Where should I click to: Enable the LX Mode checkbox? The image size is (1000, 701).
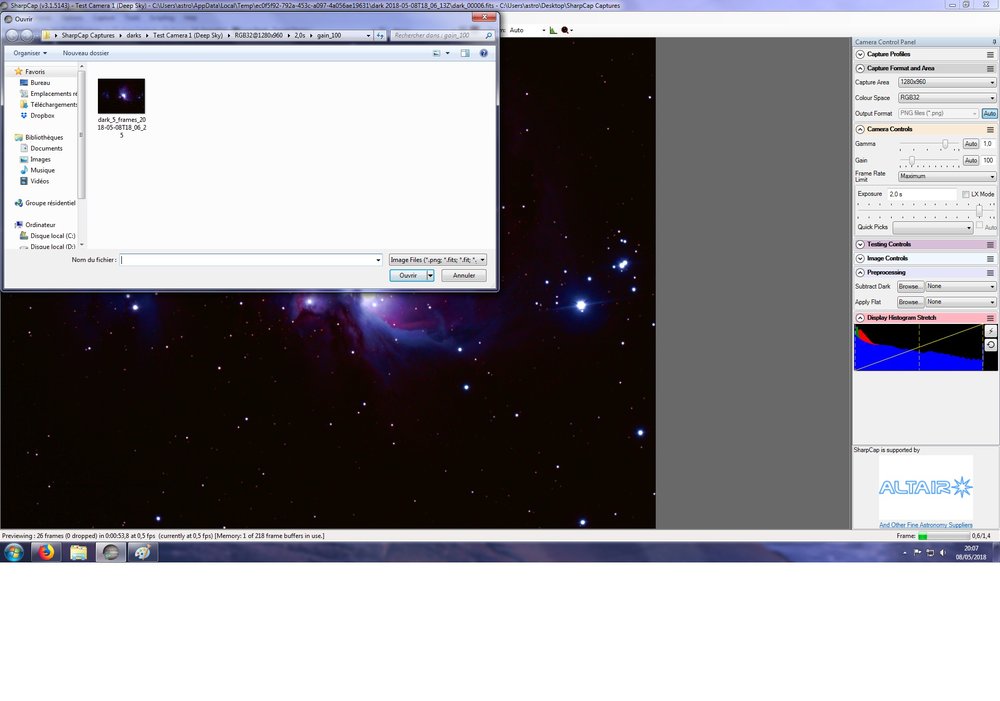[966, 194]
